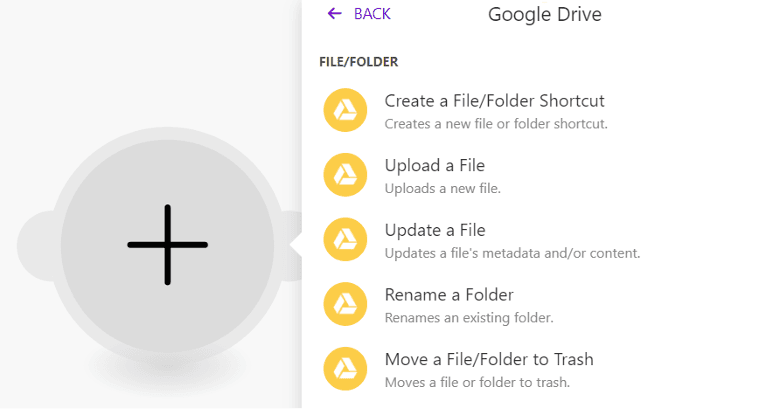Go back via the BACK link
Screen dimensions: 780x410
pyautogui.click(x=372, y=14)
